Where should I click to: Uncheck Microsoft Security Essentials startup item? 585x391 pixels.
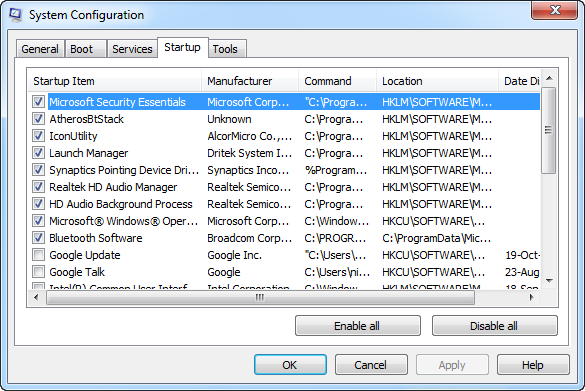(x=38, y=101)
